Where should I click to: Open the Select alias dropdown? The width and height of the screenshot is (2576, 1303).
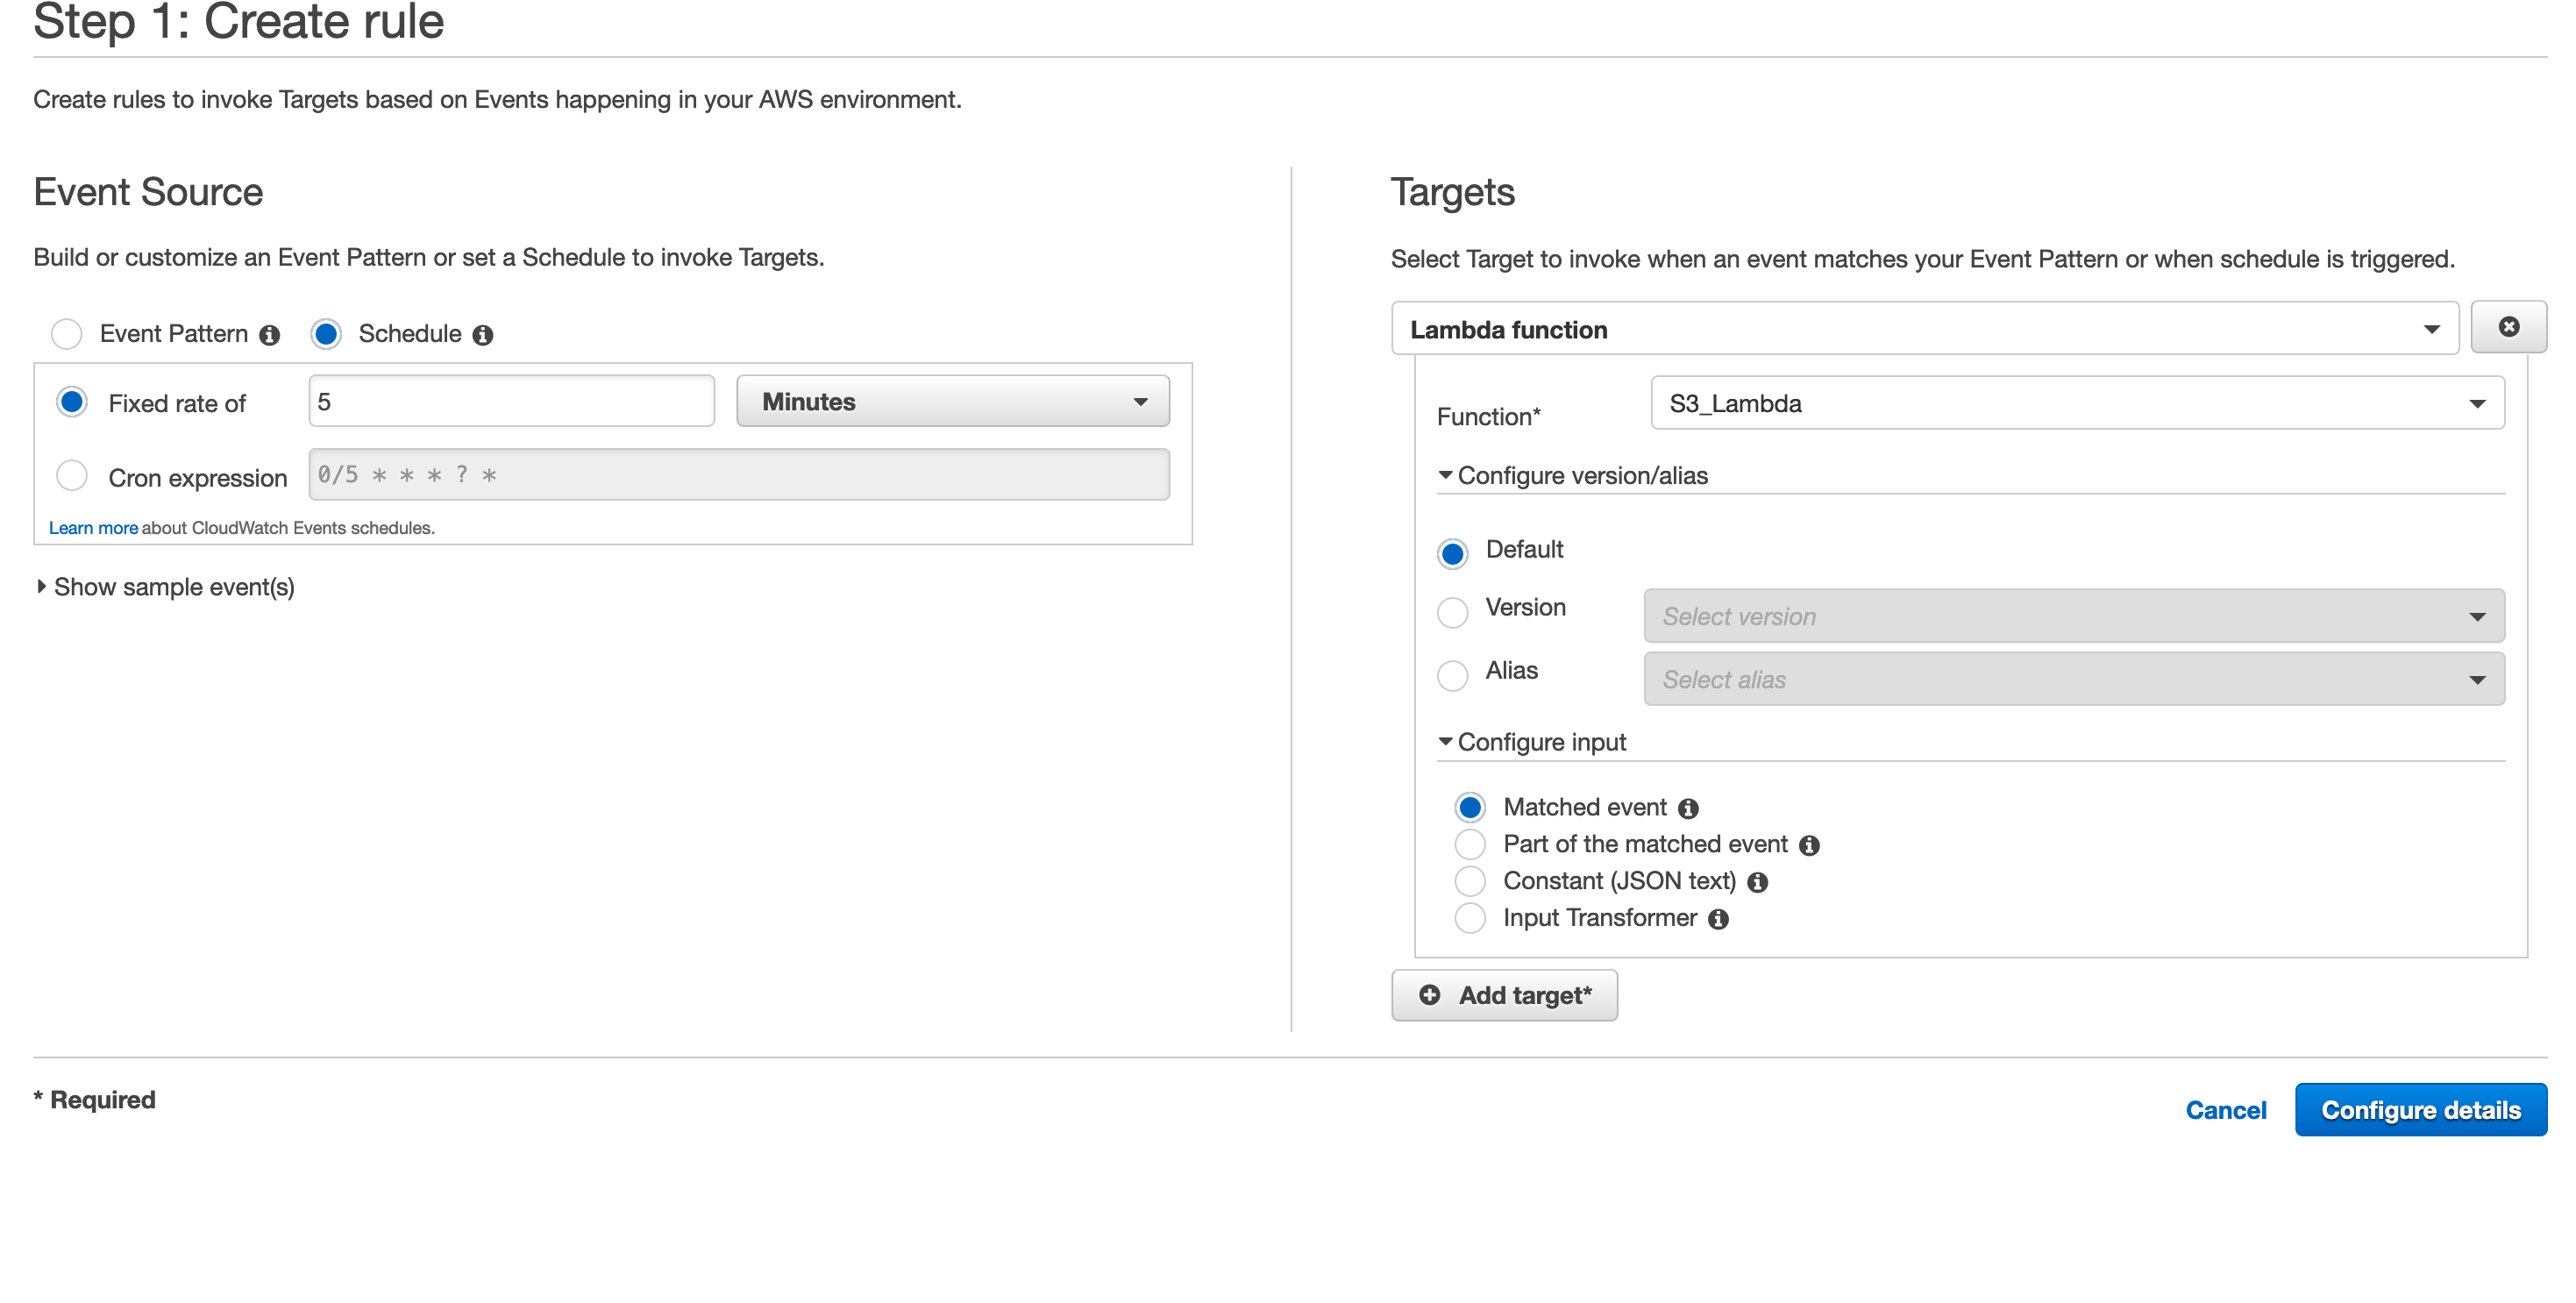coord(2074,679)
